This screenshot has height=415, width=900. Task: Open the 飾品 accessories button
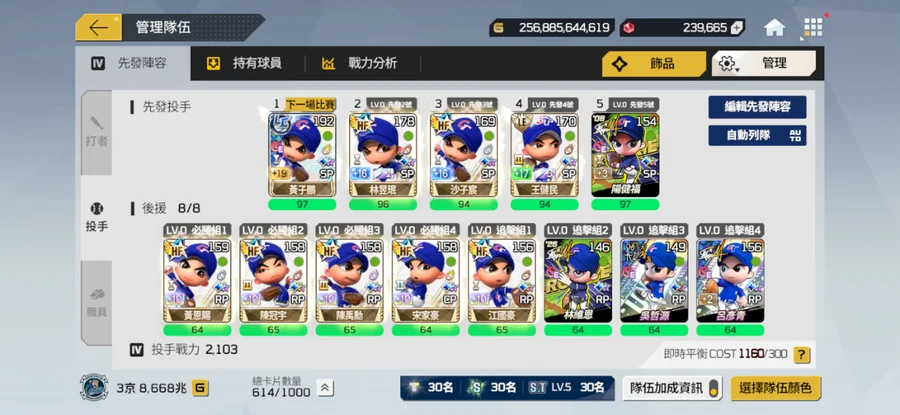(654, 64)
